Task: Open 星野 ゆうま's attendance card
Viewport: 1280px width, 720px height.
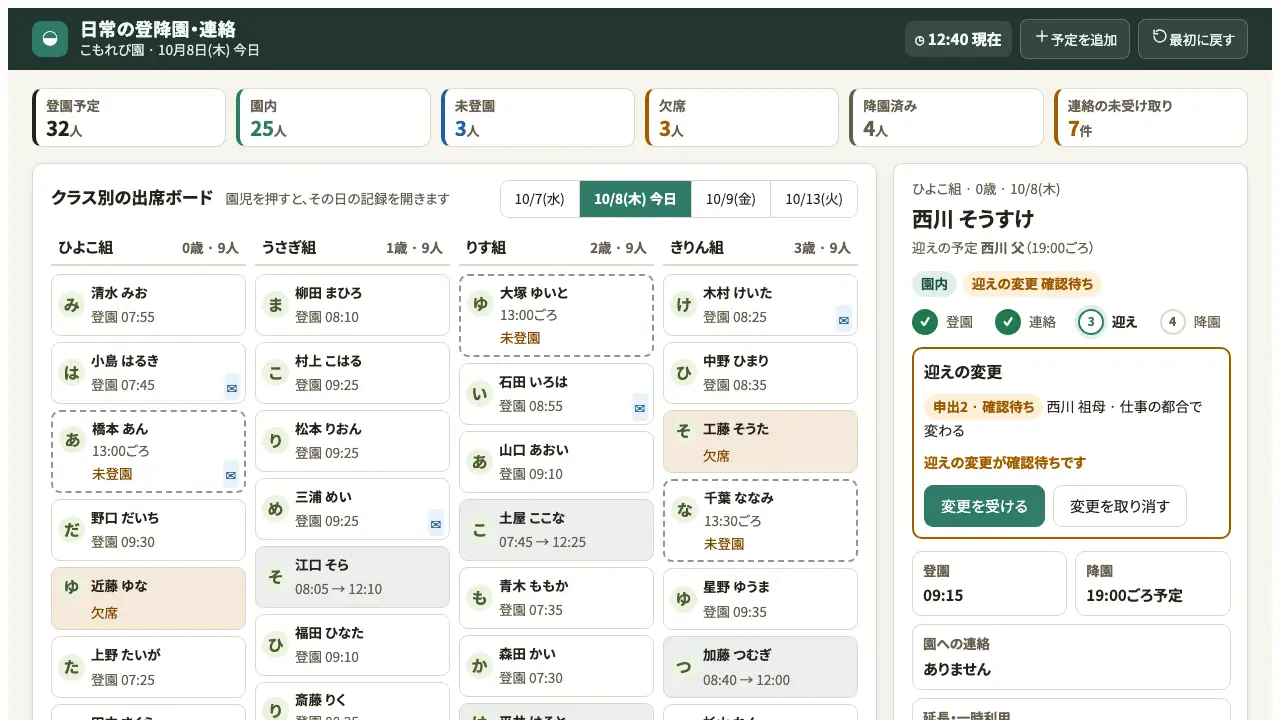Action: pyautogui.click(x=760, y=599)
